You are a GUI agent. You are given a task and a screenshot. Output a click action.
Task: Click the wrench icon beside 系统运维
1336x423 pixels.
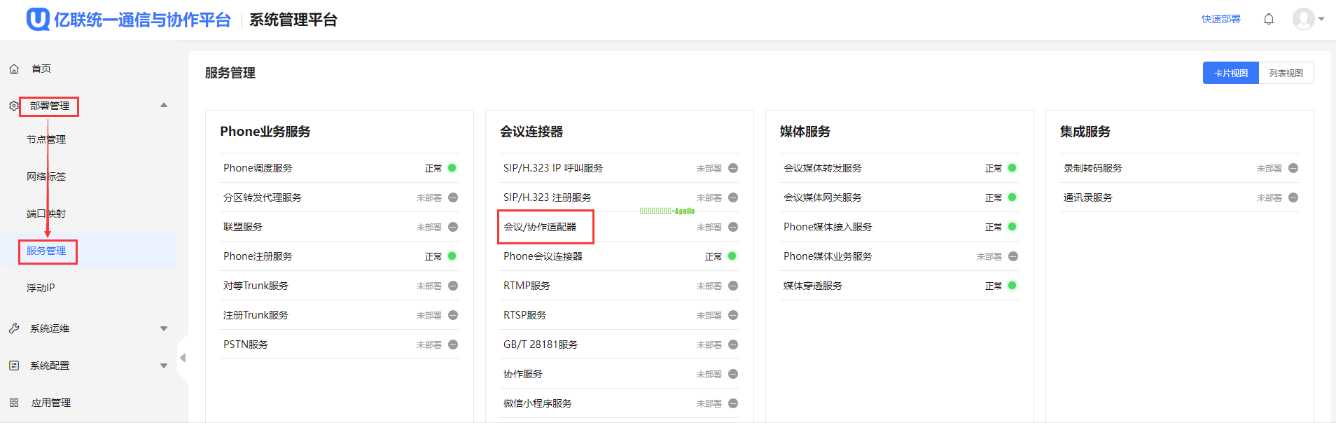[x=14, y=328]
